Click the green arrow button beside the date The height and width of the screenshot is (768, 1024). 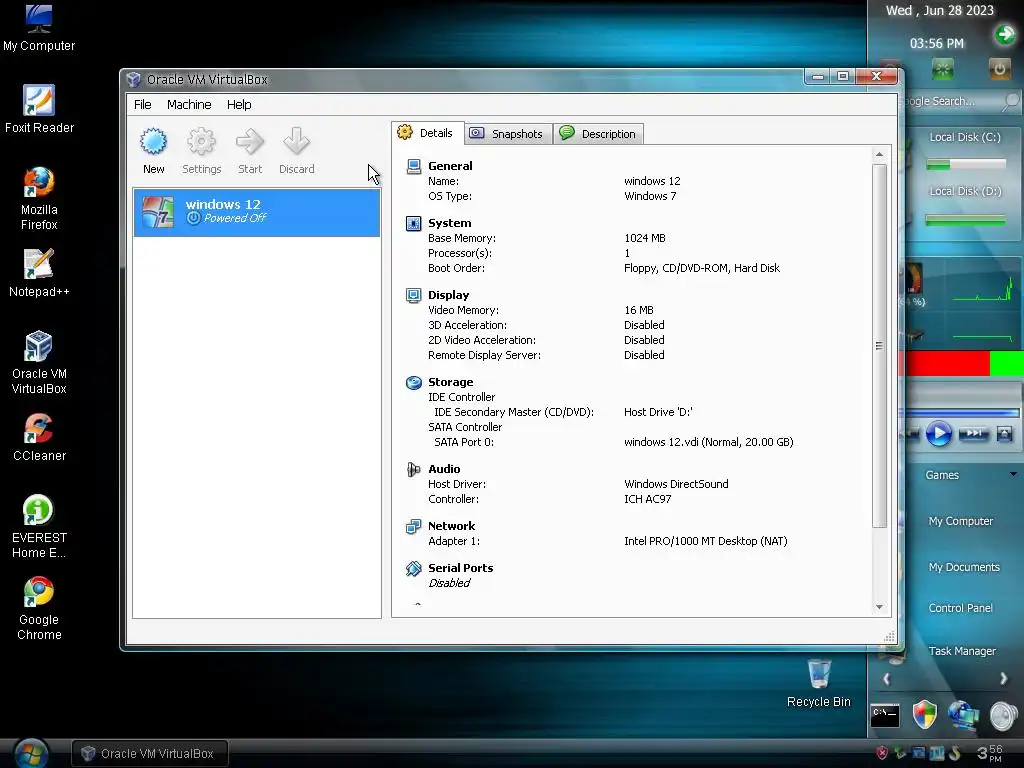pyautogui.click(x=1006, y=34)
